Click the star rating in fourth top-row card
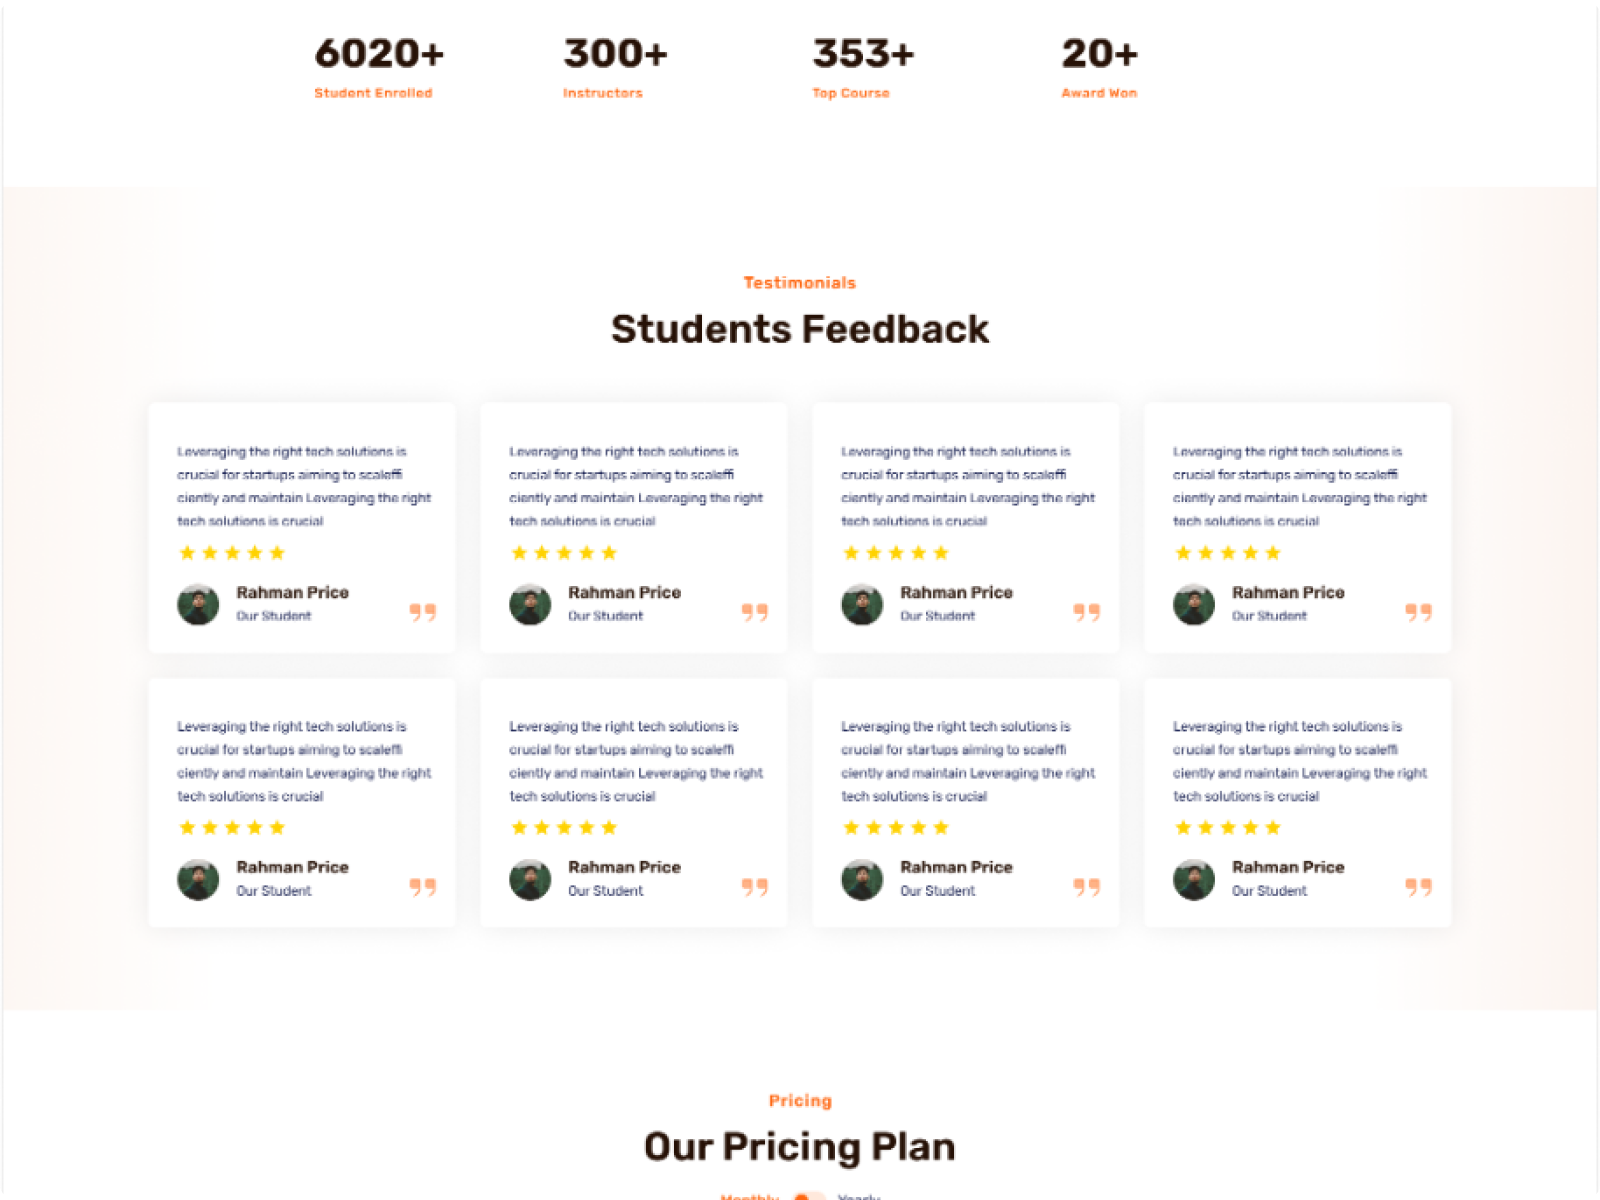Screen dimensions: 1600x1200 point(1228,553)
